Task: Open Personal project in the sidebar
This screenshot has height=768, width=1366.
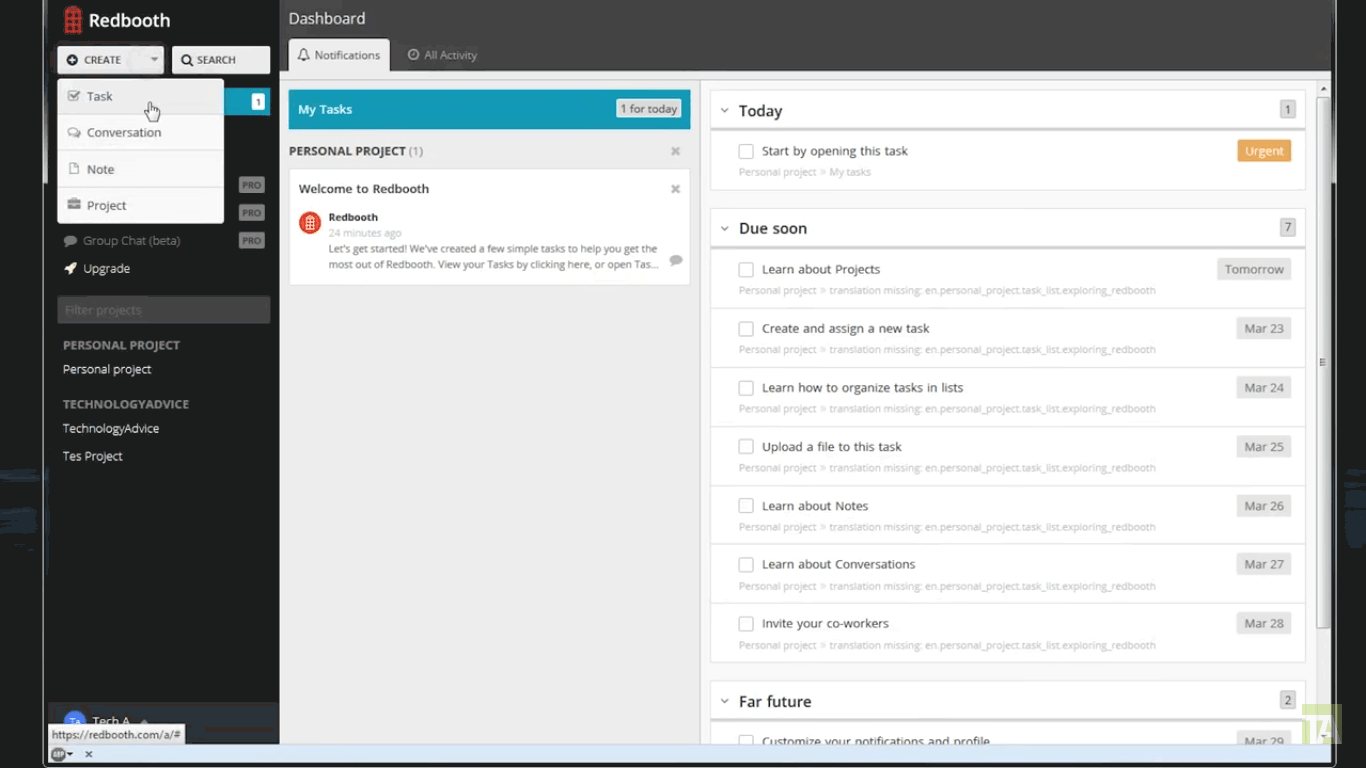Action: (x=107, y=369)
